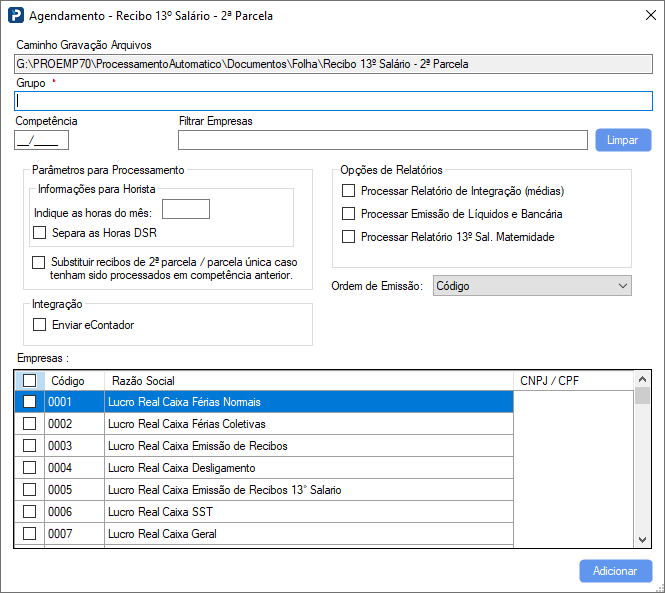Sort by Razão Social column header
The width and height of the screenshot is (665, 593).
[308, 380]
